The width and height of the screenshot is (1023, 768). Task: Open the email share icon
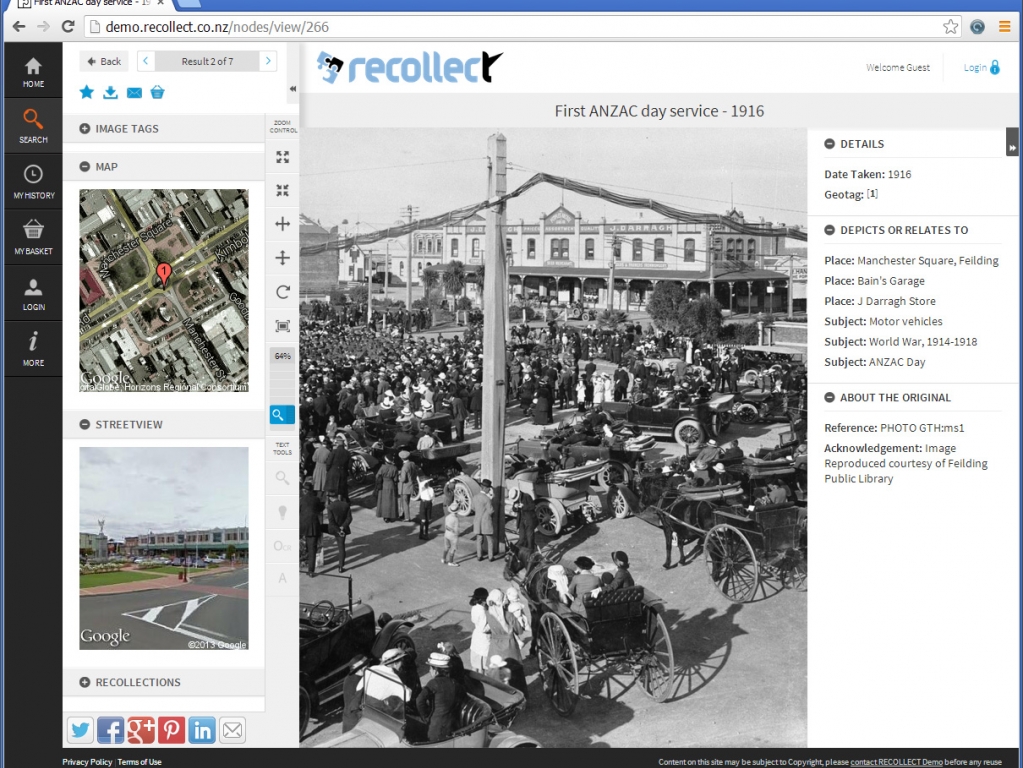(x=133, y=91)
